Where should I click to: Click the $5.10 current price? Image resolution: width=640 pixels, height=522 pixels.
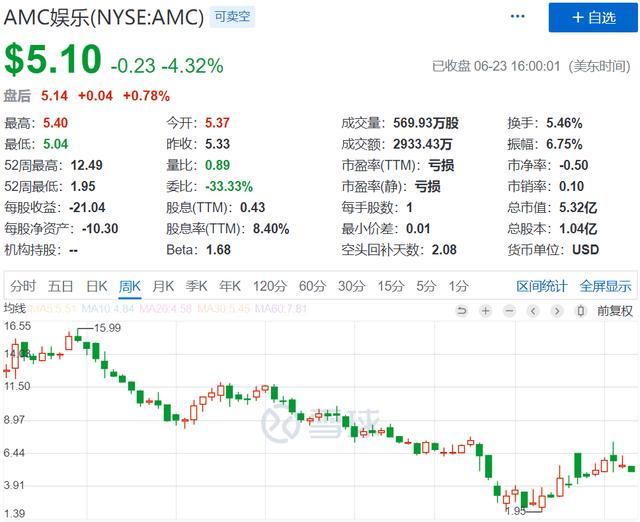point(53,60)
